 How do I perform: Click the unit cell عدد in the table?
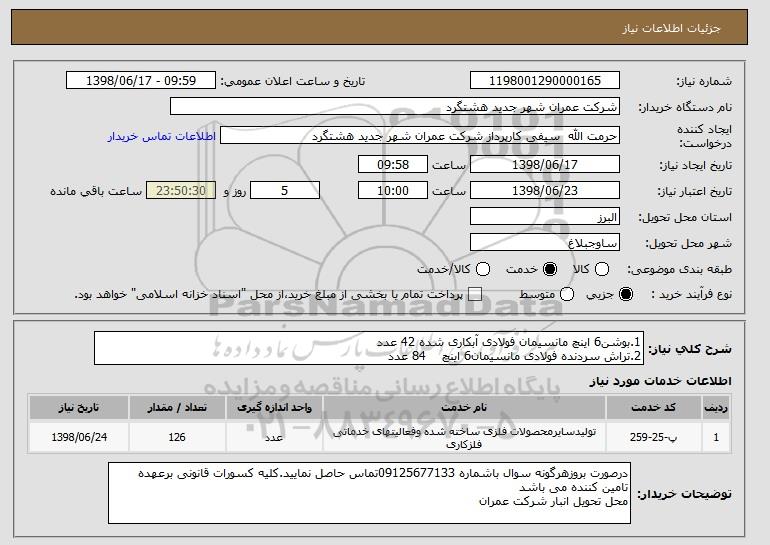pyautogui.click(x=274, y=437)
